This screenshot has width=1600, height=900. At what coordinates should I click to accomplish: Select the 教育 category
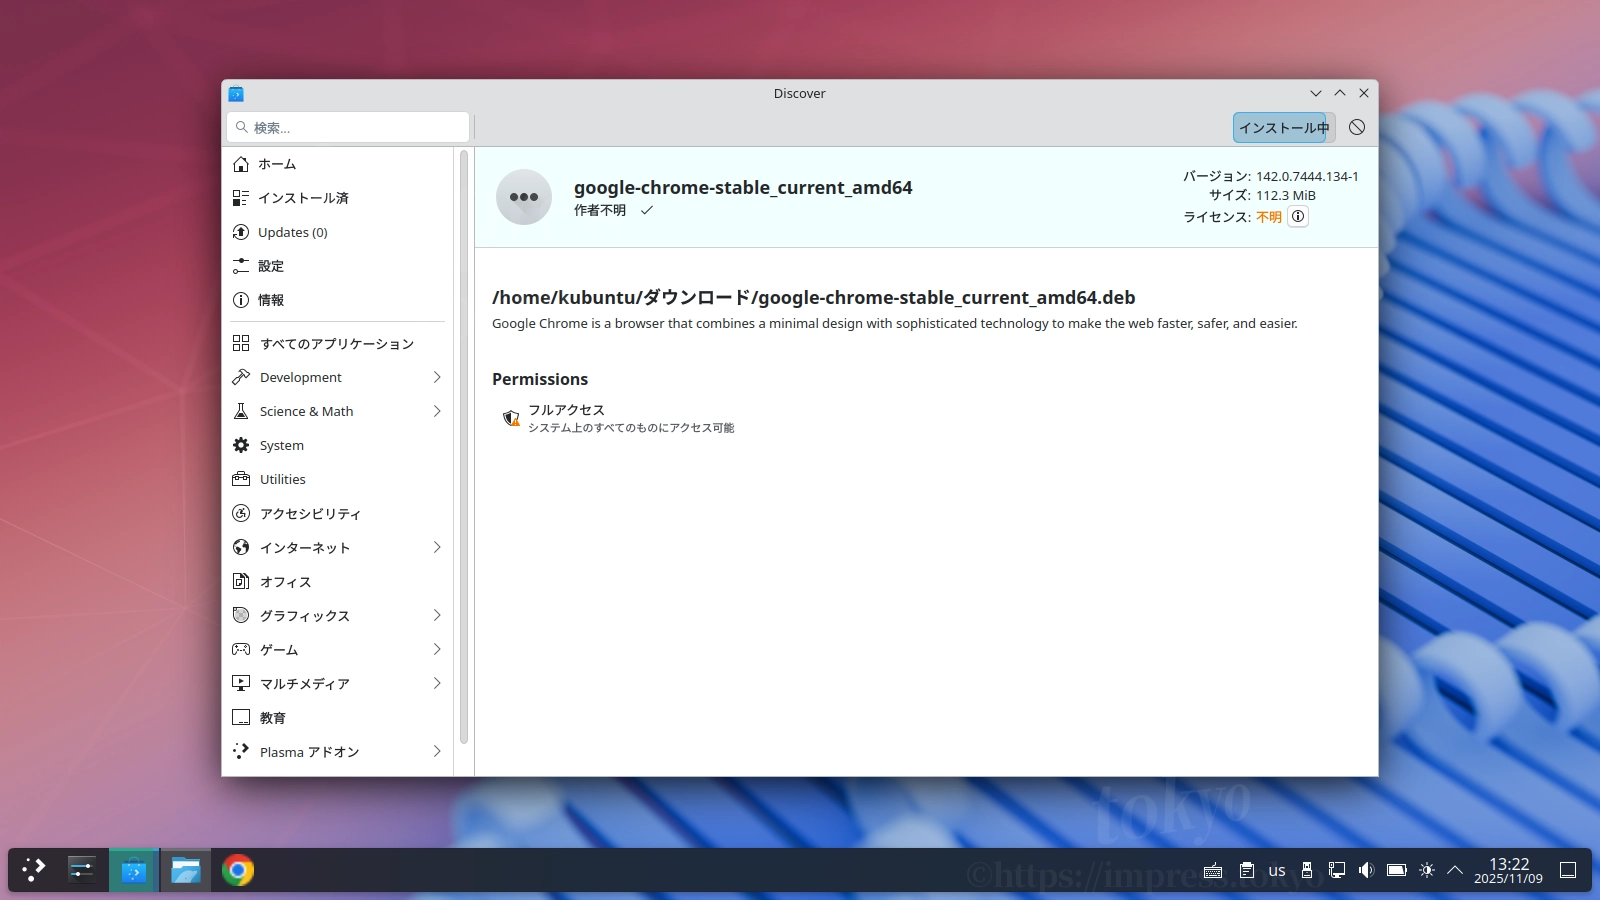[x=338, y=717]
